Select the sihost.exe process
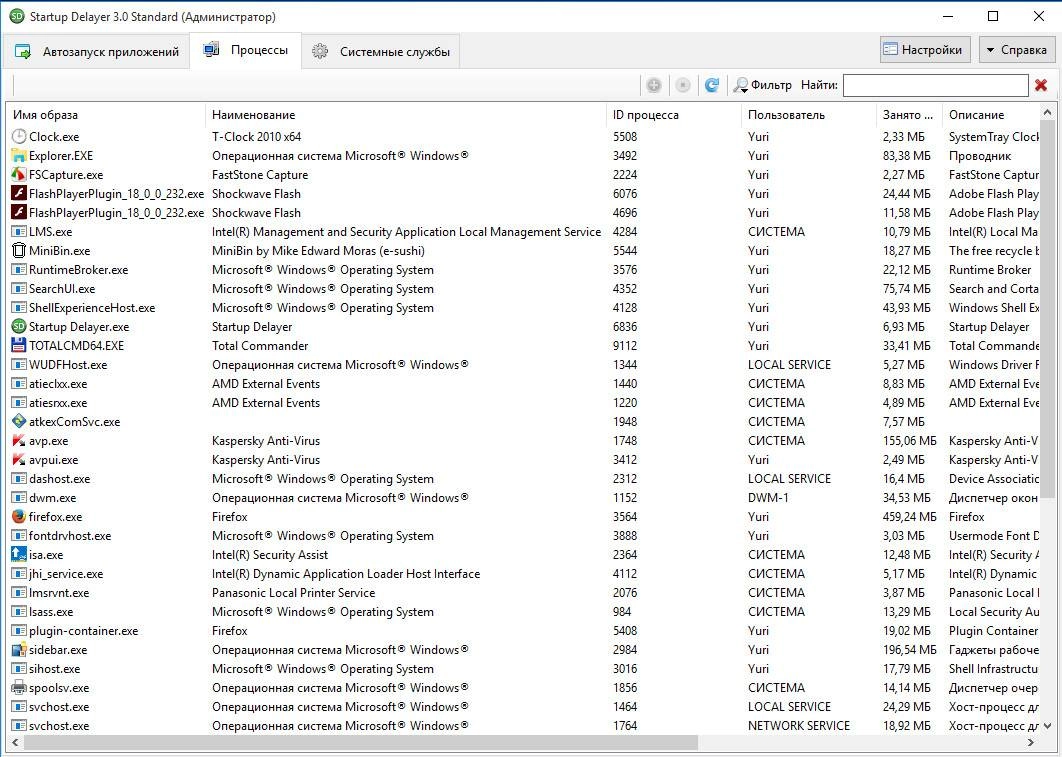 [524, 668]
